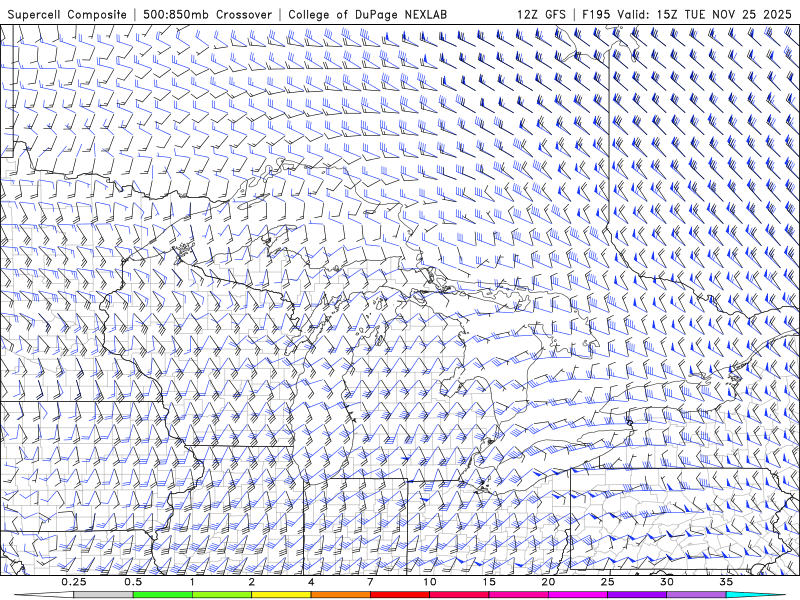800x600 pixels.
Task: Click the "0.5" legend scale value
Action: pos(133,582)
